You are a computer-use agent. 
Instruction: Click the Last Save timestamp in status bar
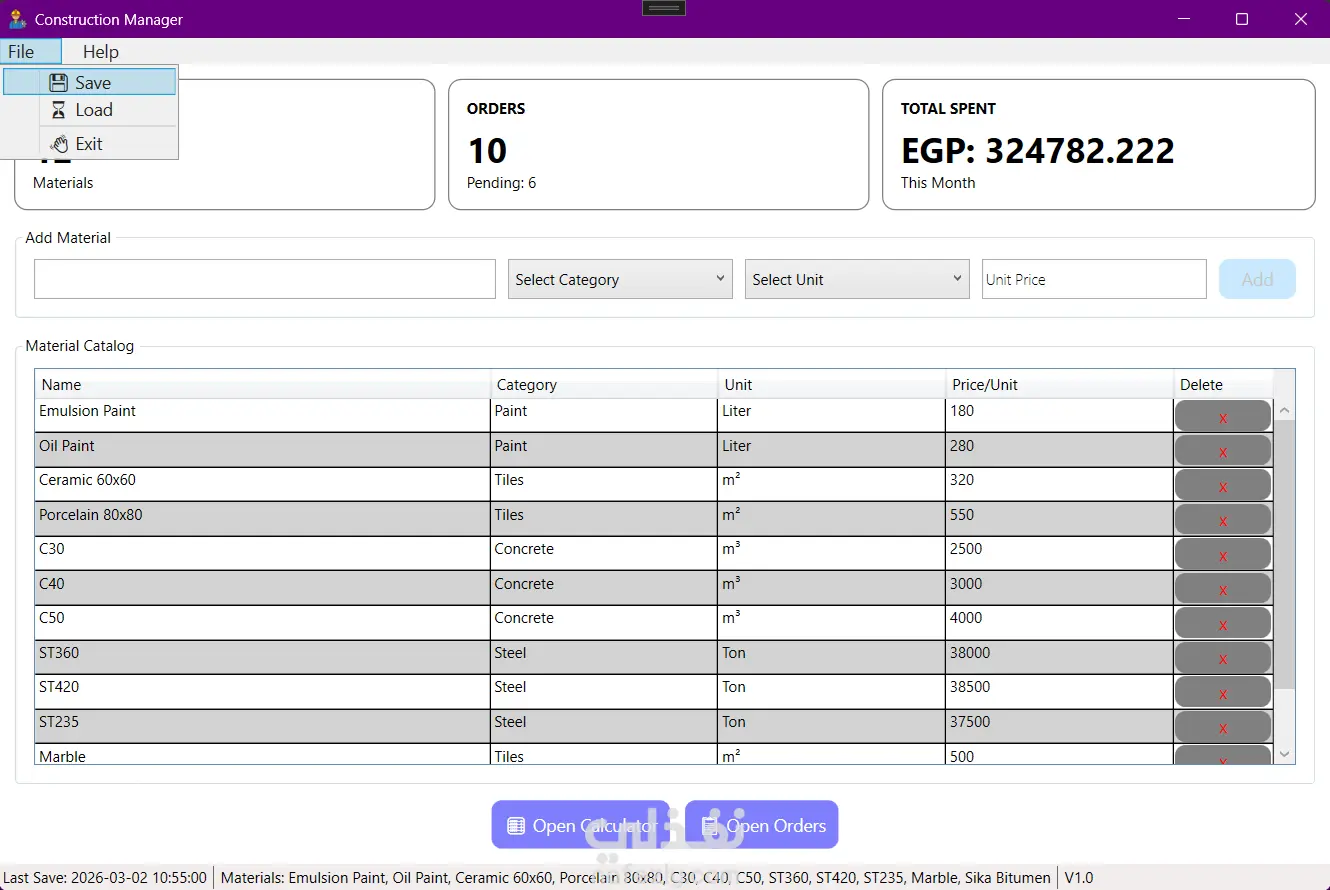click(105, 878)
